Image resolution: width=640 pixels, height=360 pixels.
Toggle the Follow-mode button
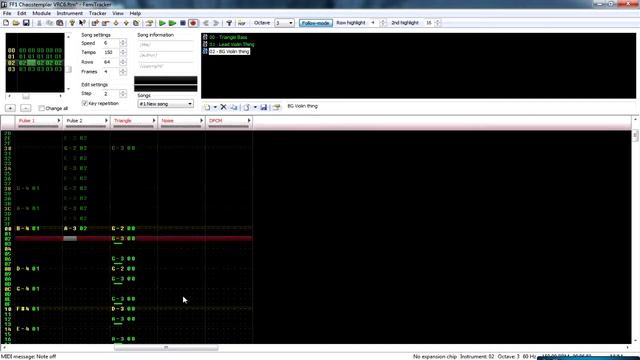(x=316, y=23)
